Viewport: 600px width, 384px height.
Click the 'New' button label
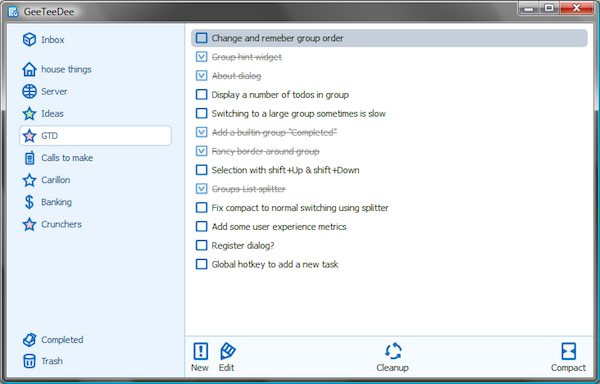[x=200, y=368]
